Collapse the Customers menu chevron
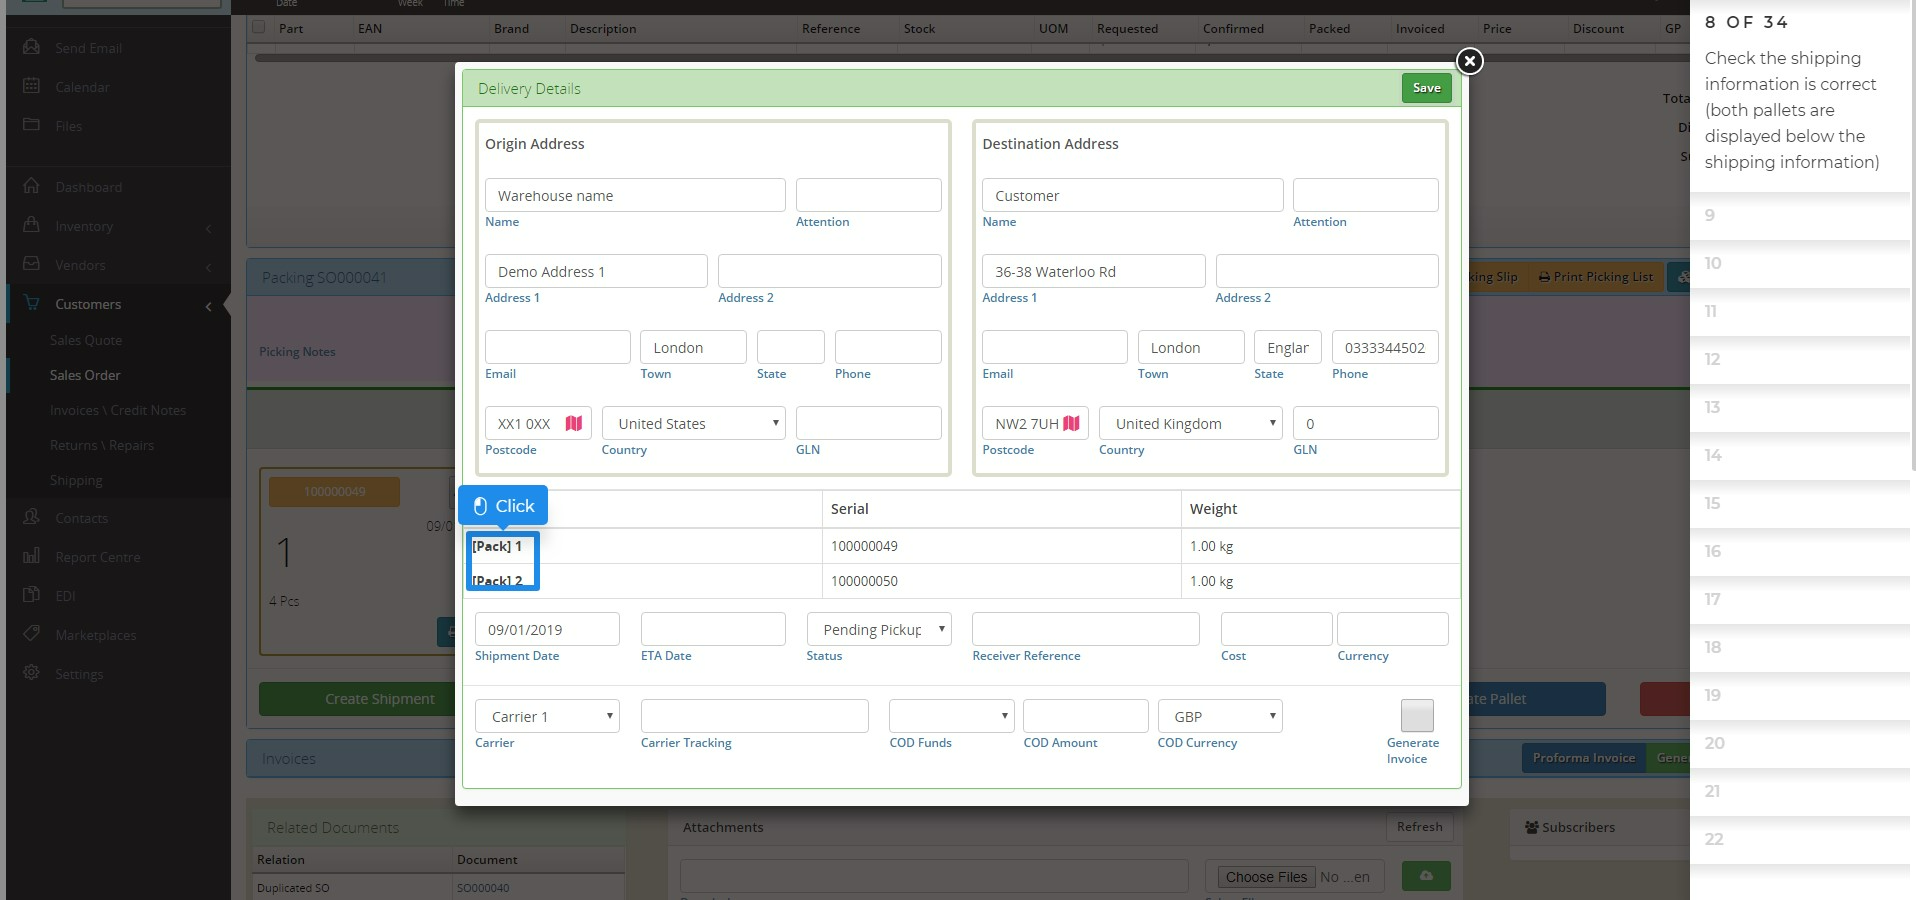This screenshot has width=1916, height=900. coord(208,306)
